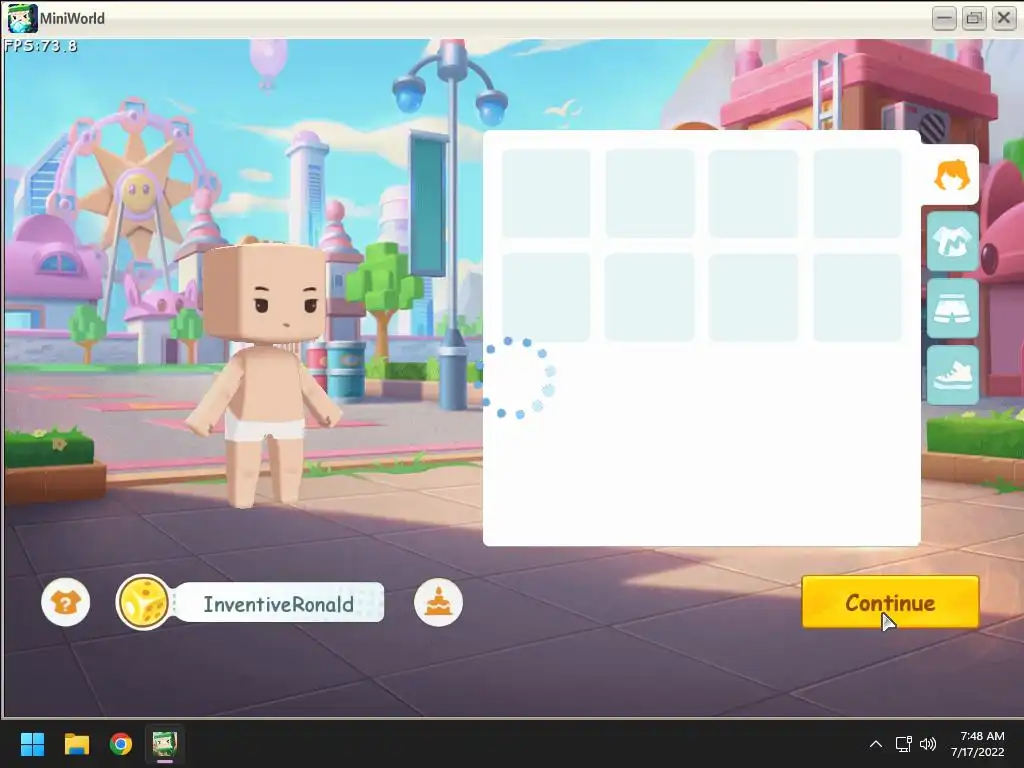Open the hairstyle category tab
This screenshot has height=768, width=1024.
coord(951,175)
